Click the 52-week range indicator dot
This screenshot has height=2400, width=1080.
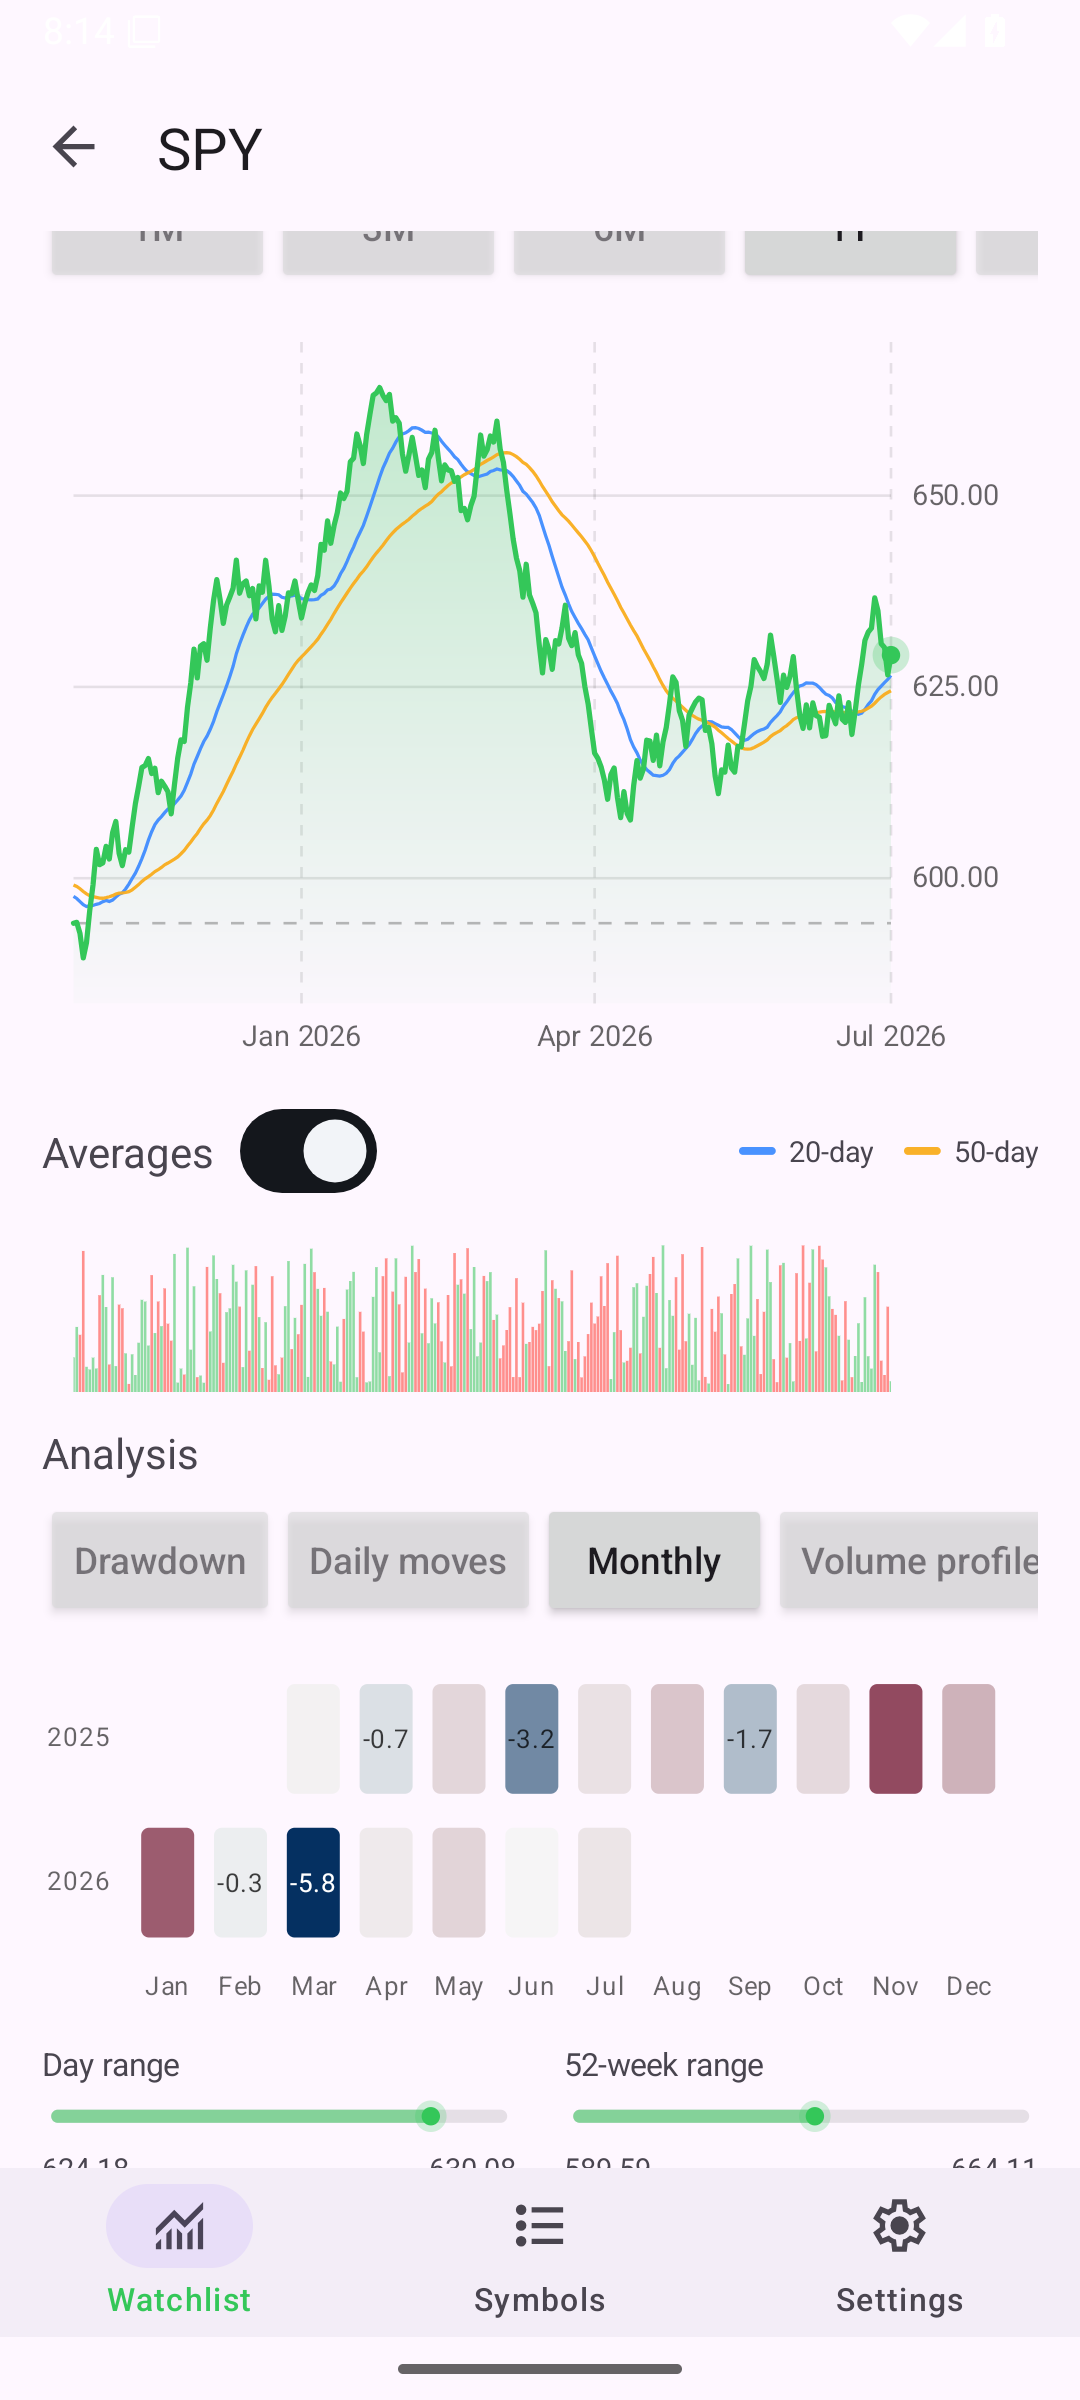pos(815,2116)
